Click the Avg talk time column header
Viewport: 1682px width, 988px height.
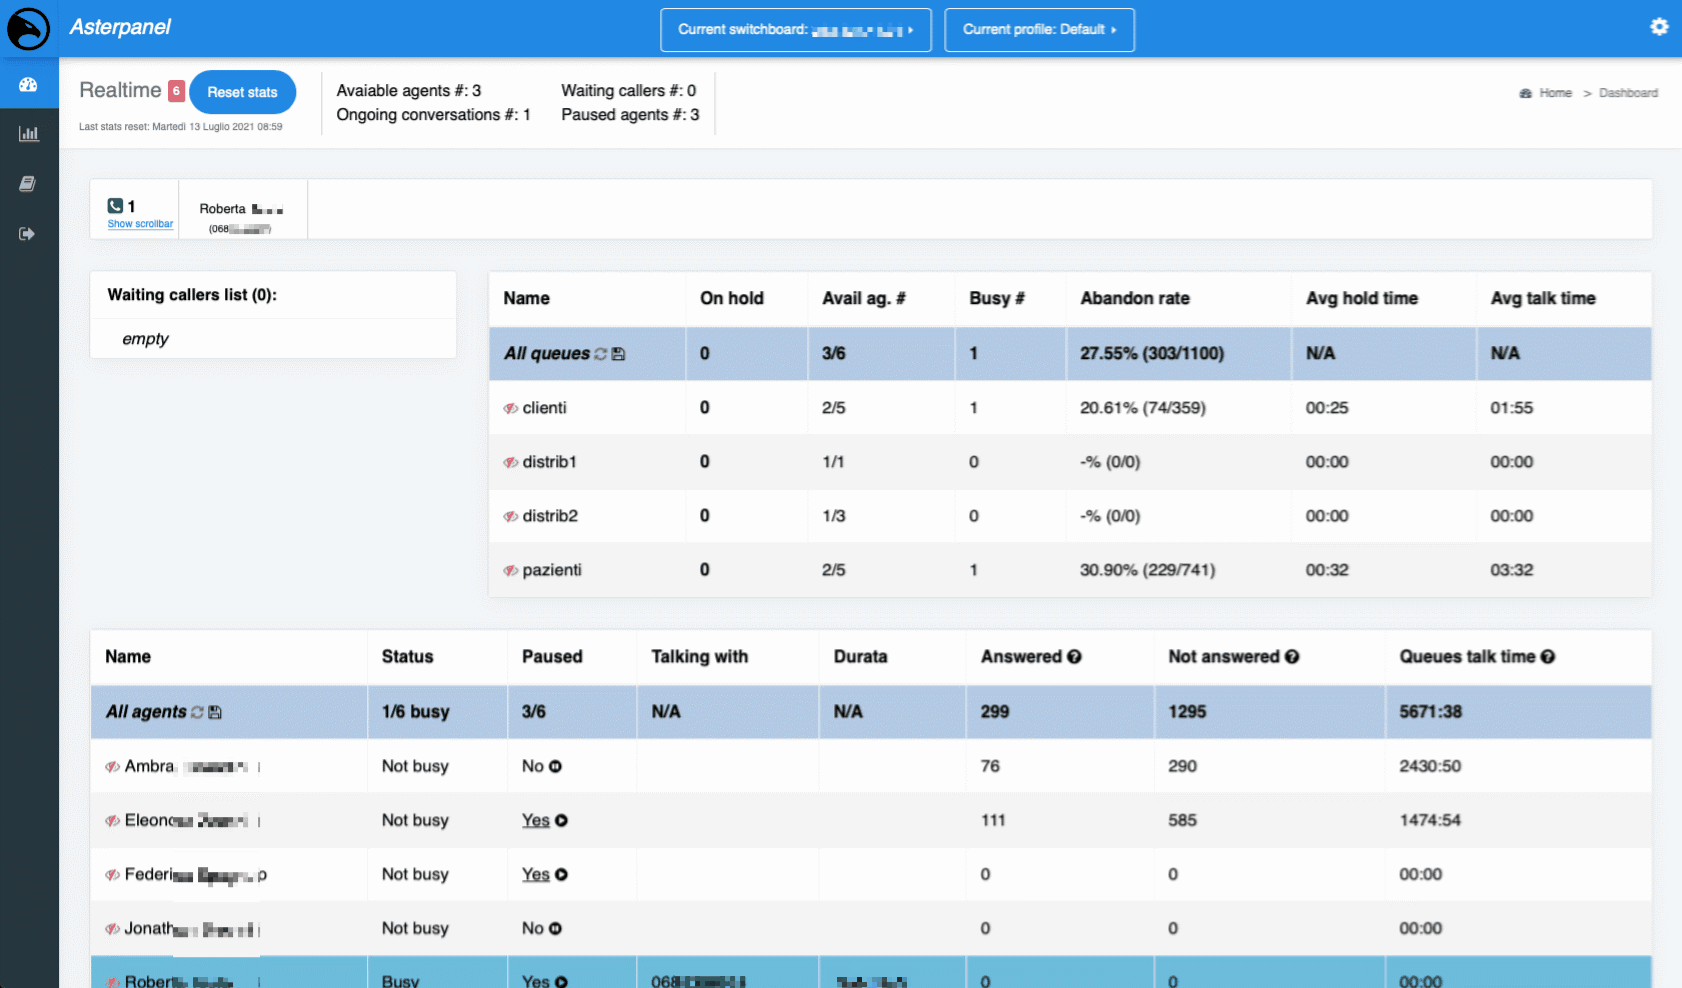[1543, 298]
